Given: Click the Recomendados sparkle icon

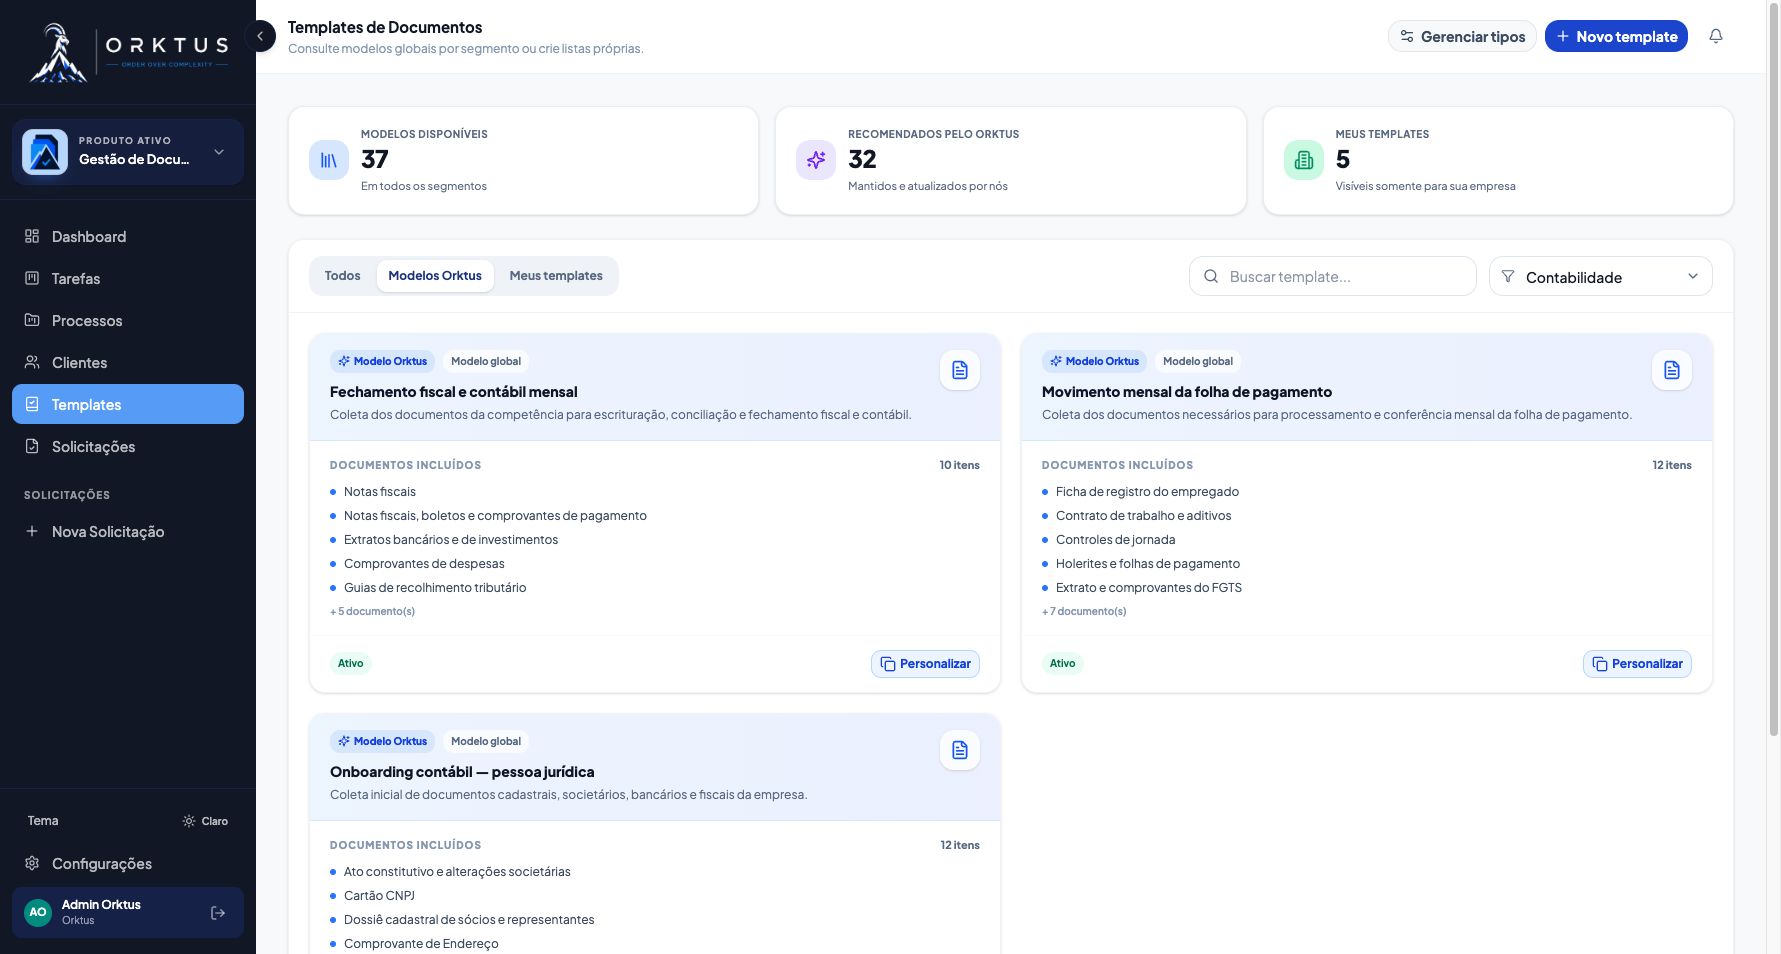Looking at the screenshot, I should point(816,160).
